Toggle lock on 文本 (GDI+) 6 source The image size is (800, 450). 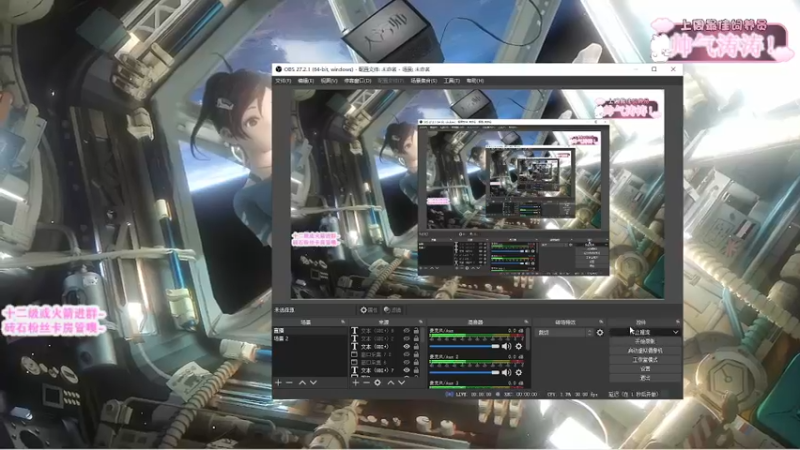pos(416,331)
